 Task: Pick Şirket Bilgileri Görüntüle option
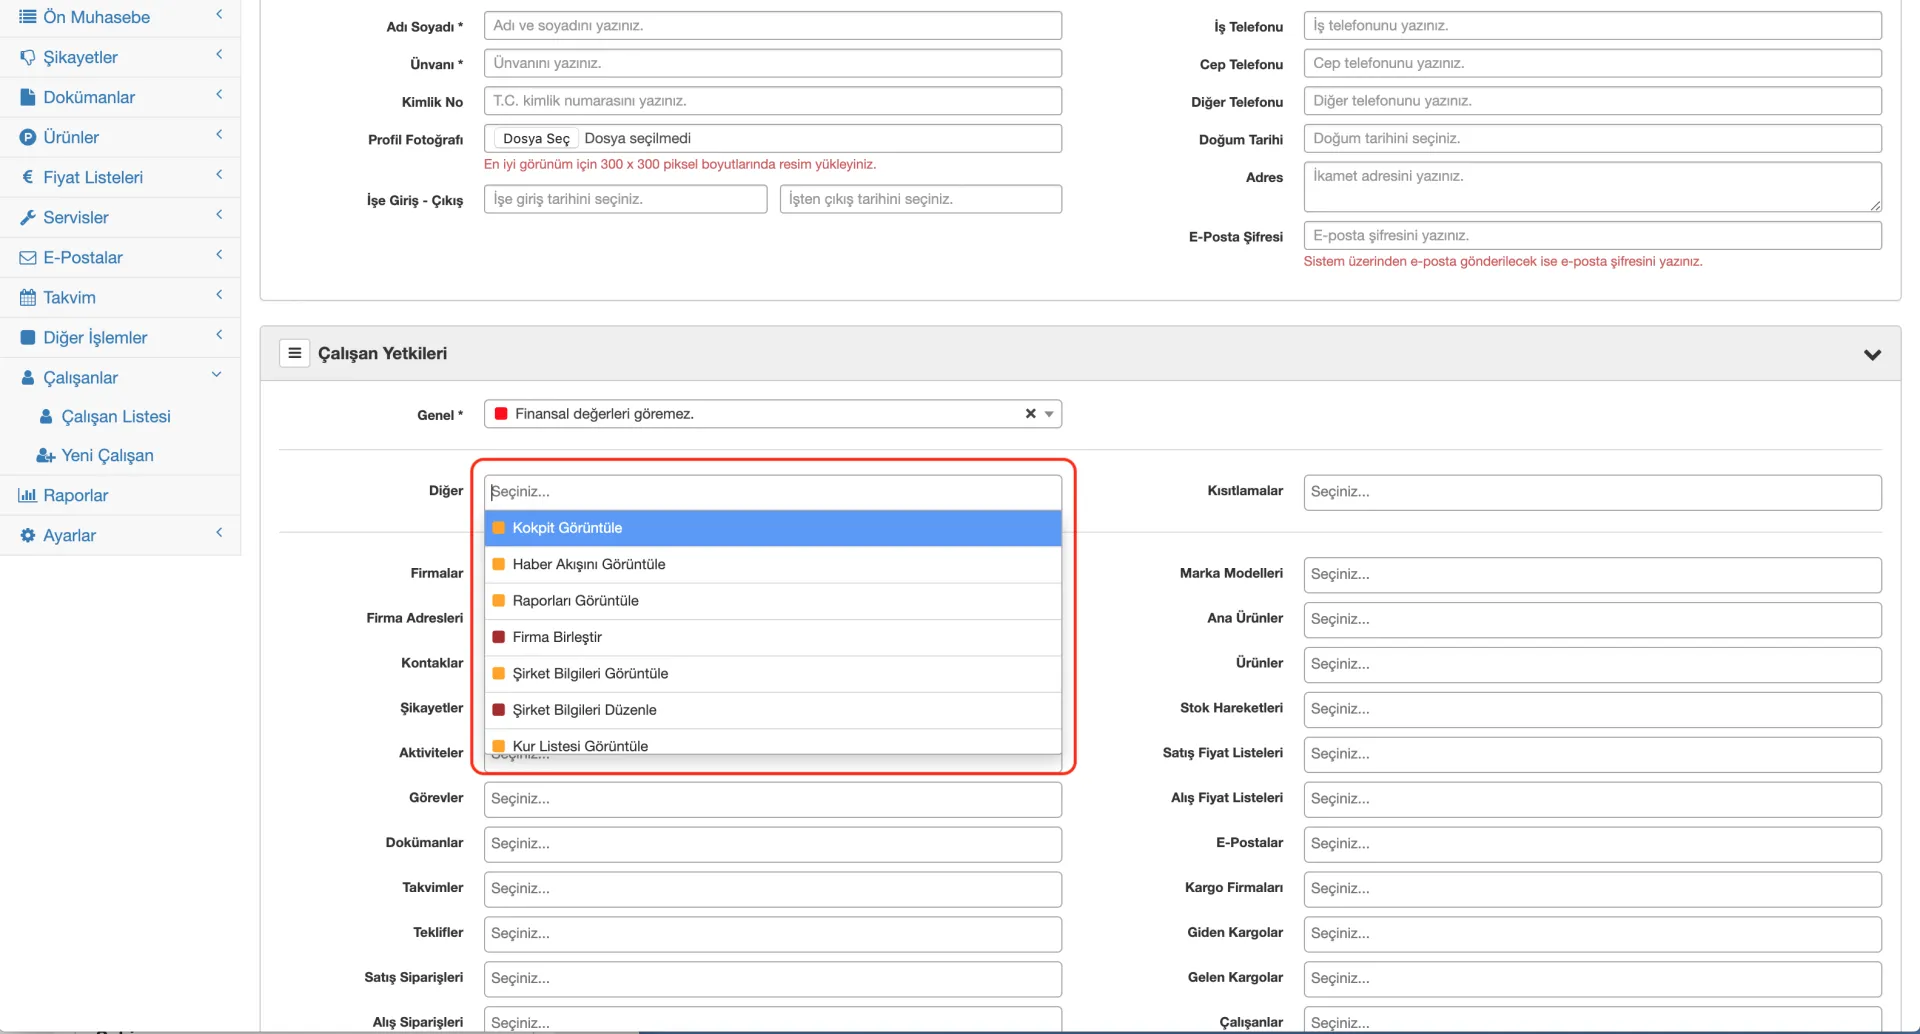pos(773,674)
